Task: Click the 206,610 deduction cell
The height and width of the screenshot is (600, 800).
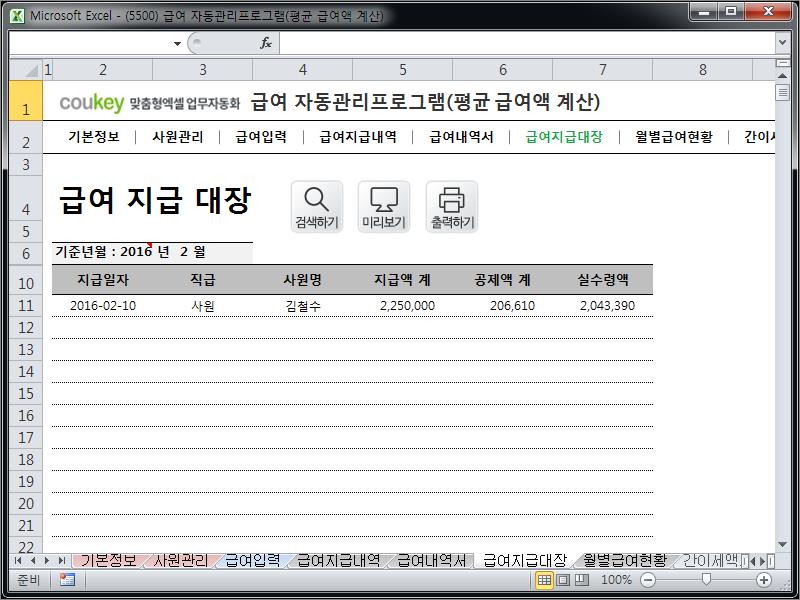Action: point(503,306)
